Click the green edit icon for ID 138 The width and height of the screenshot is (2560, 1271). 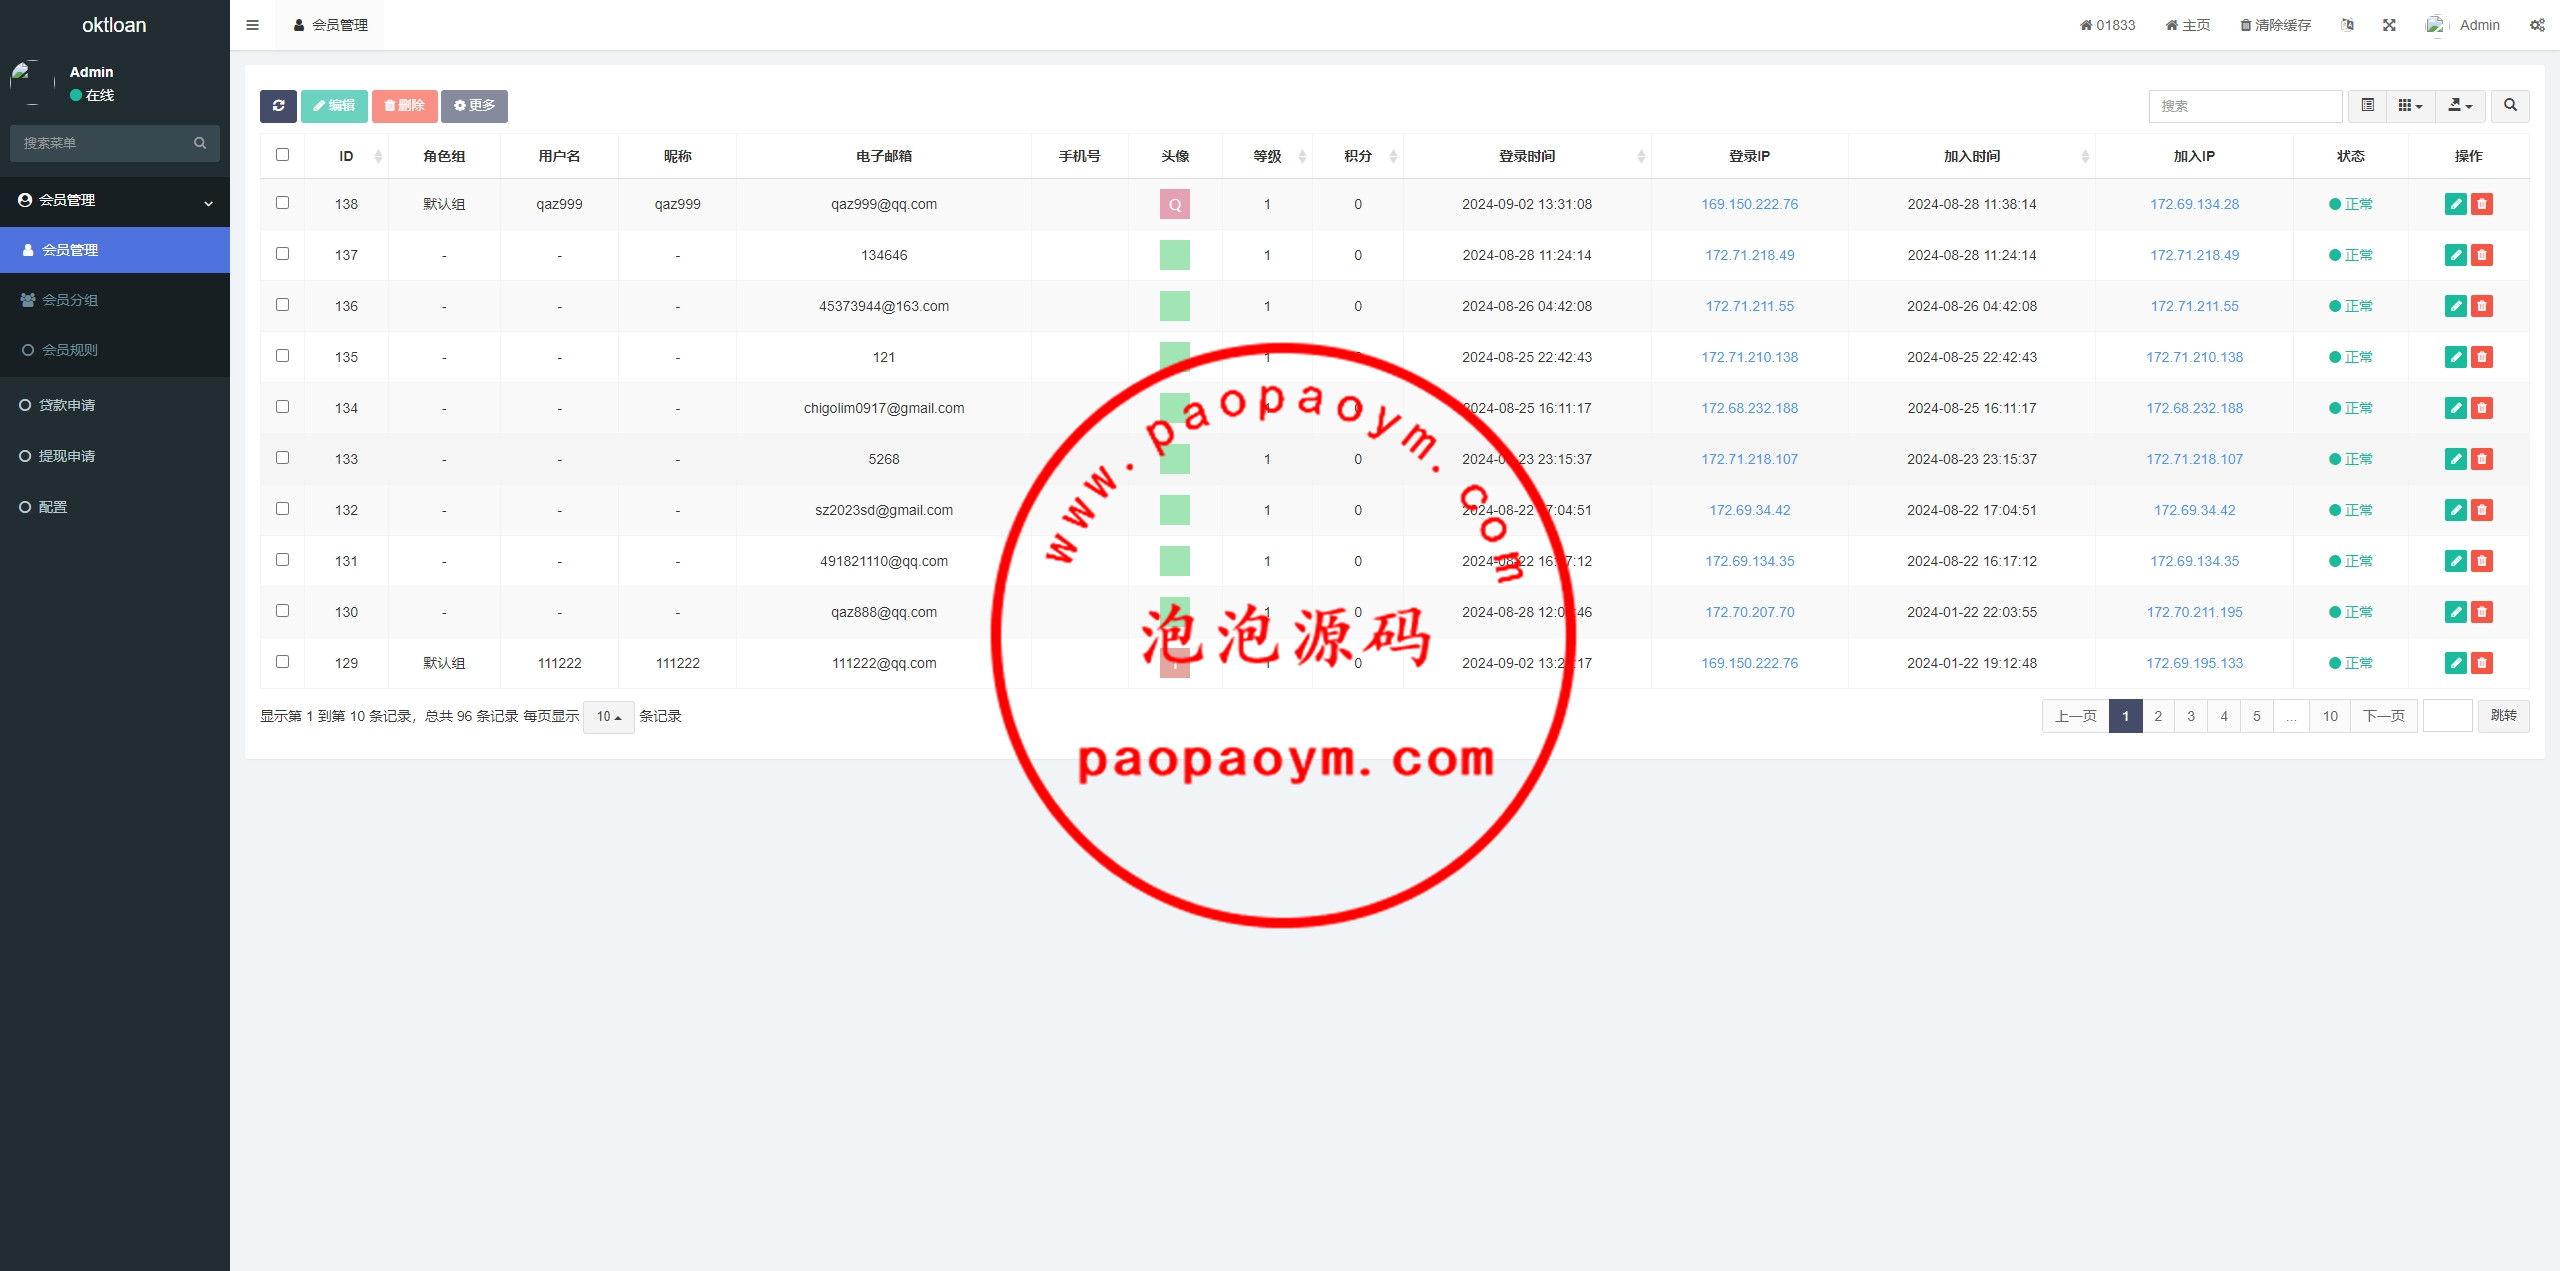coord(2455,204)
